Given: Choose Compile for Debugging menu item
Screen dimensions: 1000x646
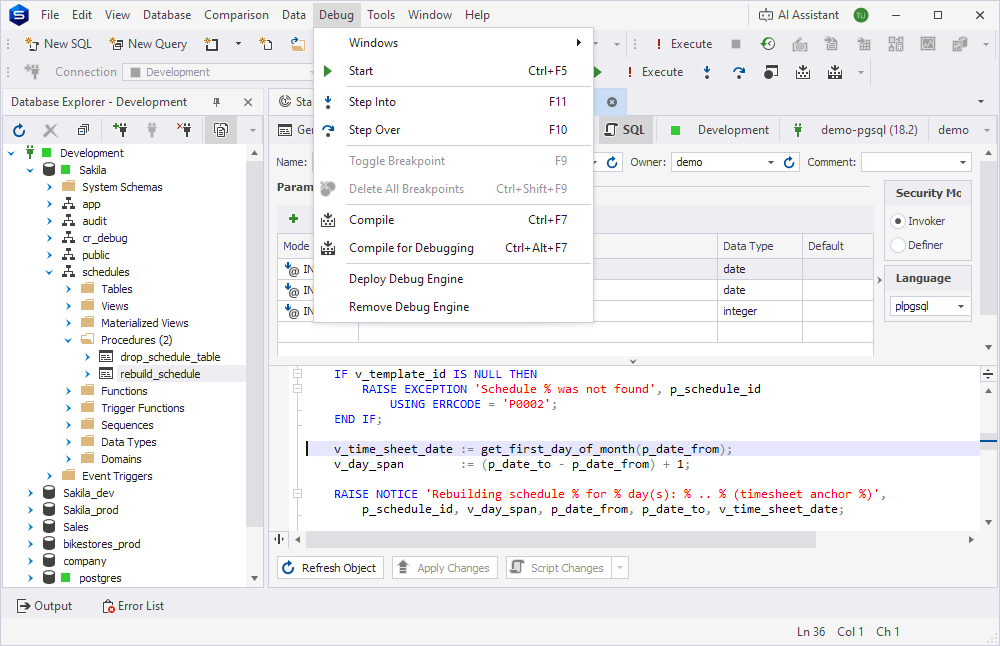Looking at the screenshot, I should 454,248.
